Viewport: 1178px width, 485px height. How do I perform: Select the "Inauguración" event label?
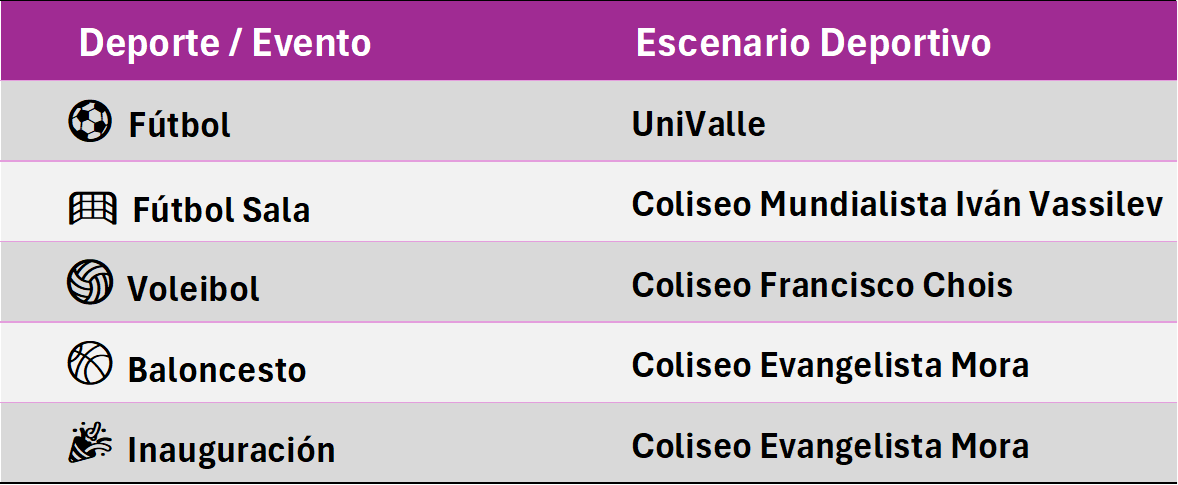point(231,450)
